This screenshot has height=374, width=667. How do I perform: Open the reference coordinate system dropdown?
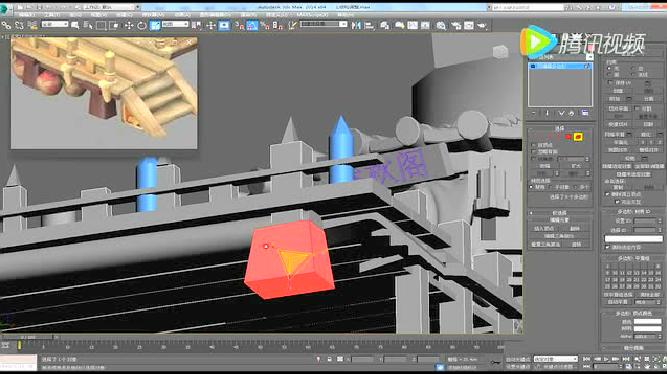[175, 24]
